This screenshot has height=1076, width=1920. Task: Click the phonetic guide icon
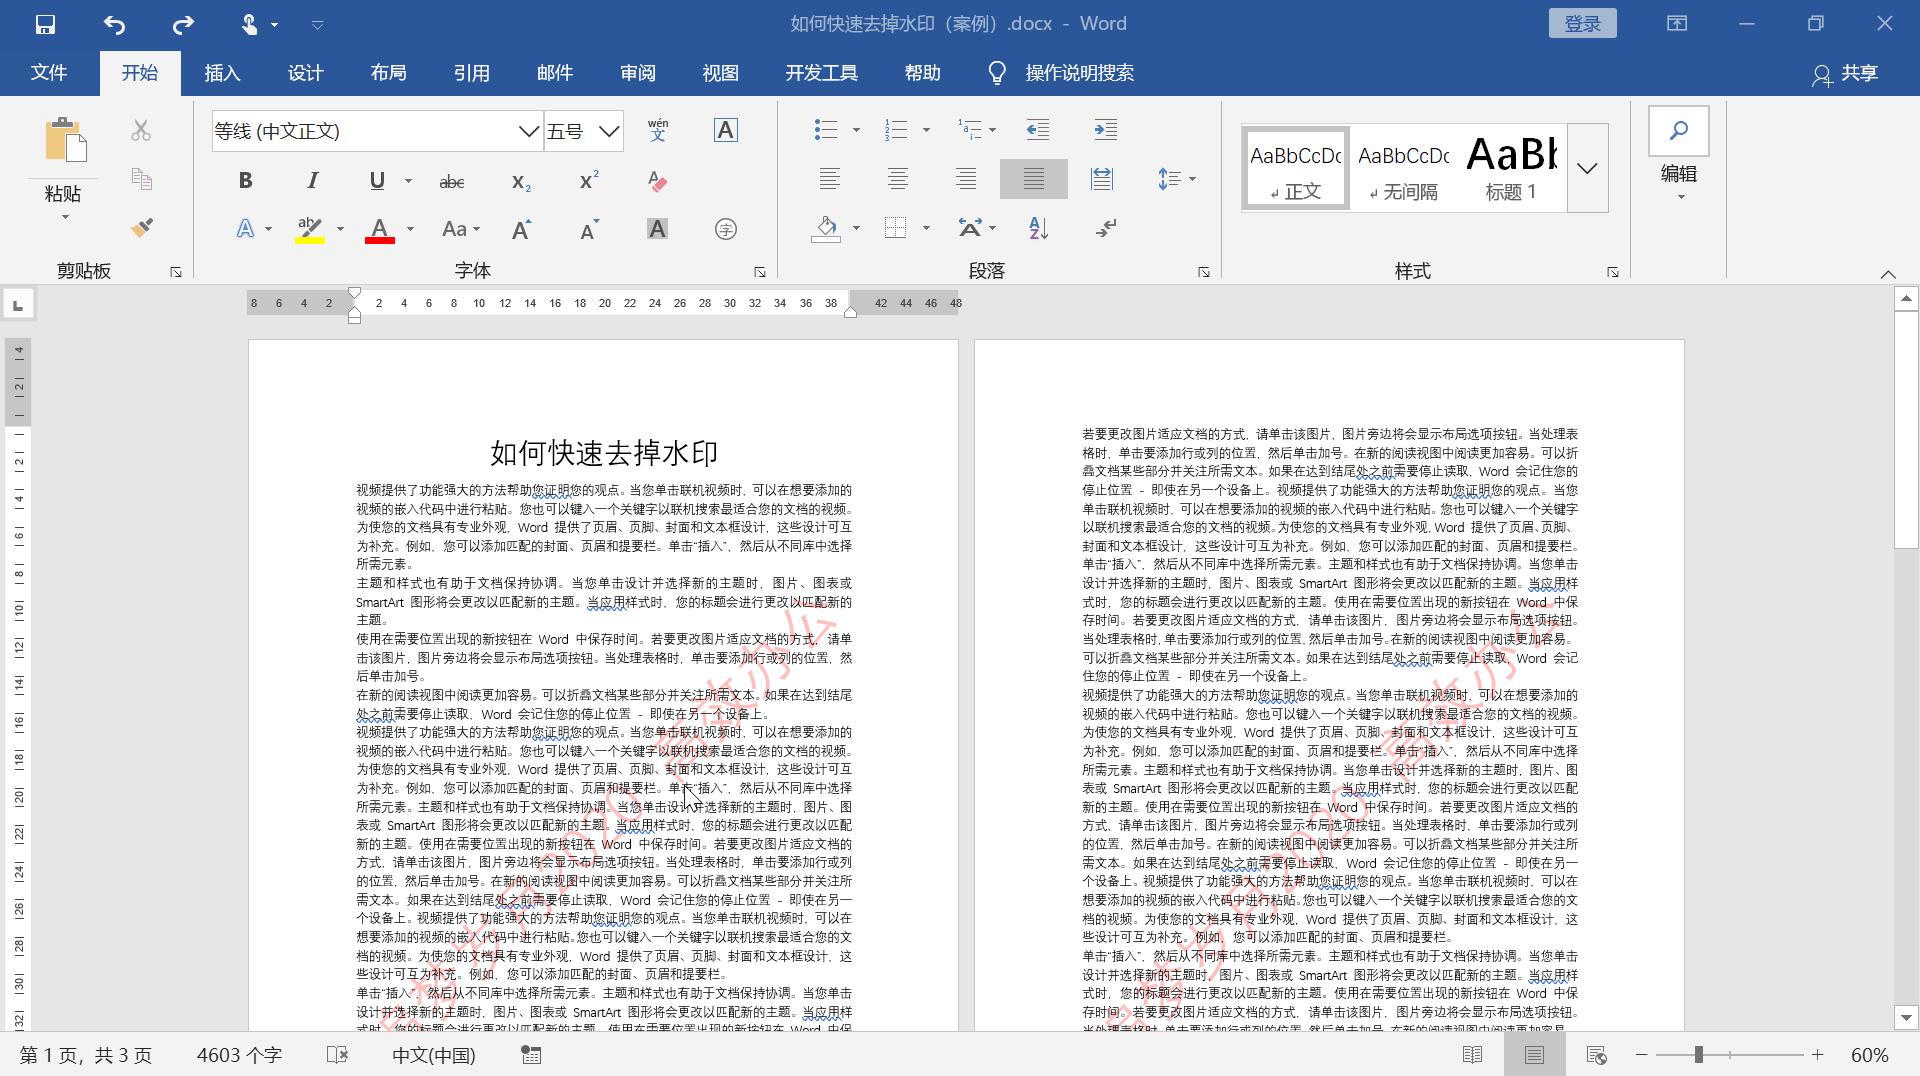[657, 131]
